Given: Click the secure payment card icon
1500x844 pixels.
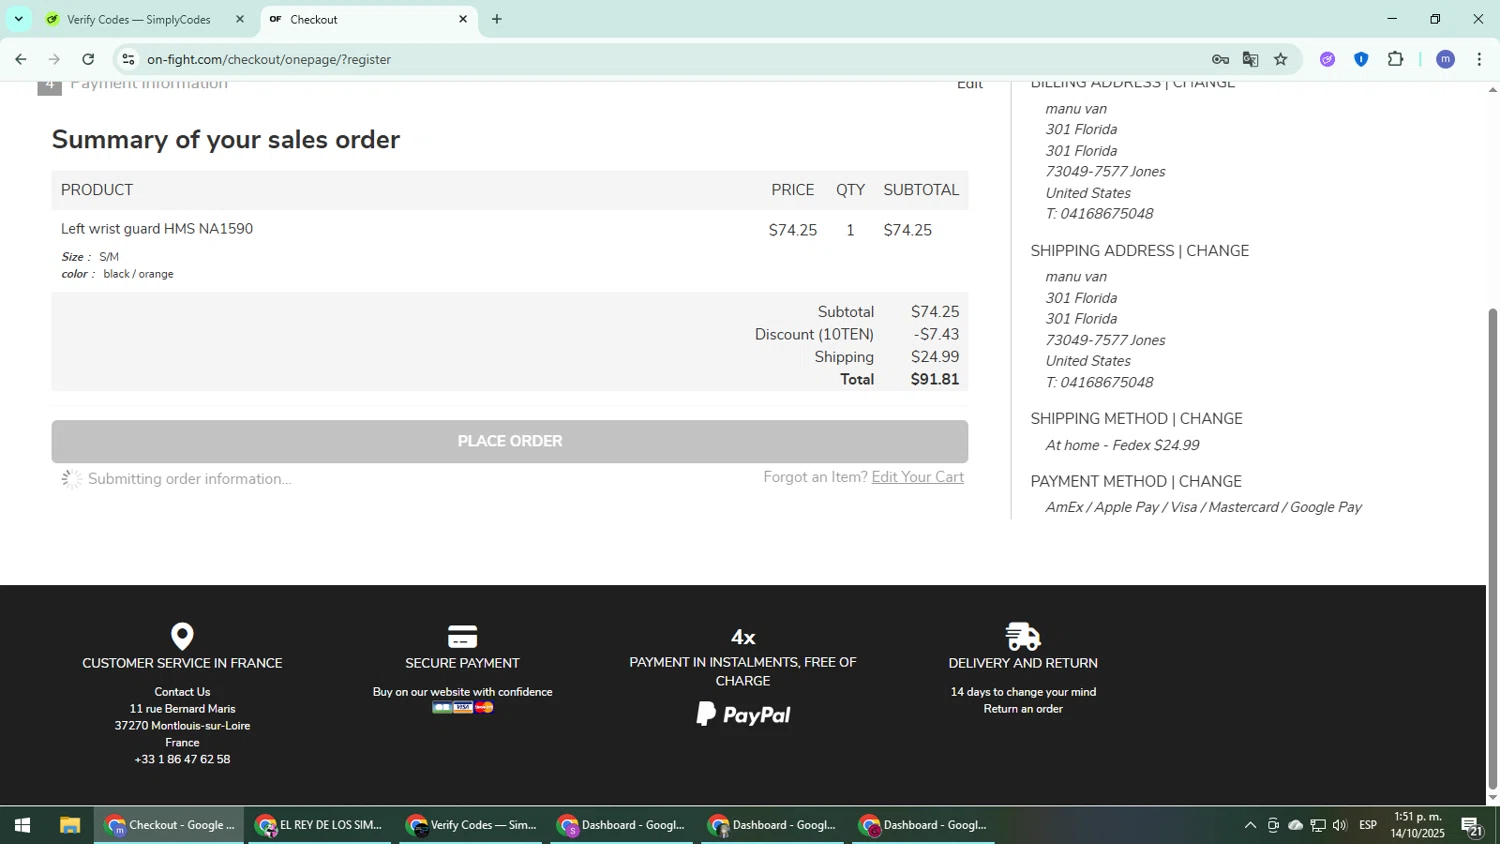Looking at the screenshot, I should (462, 636).
